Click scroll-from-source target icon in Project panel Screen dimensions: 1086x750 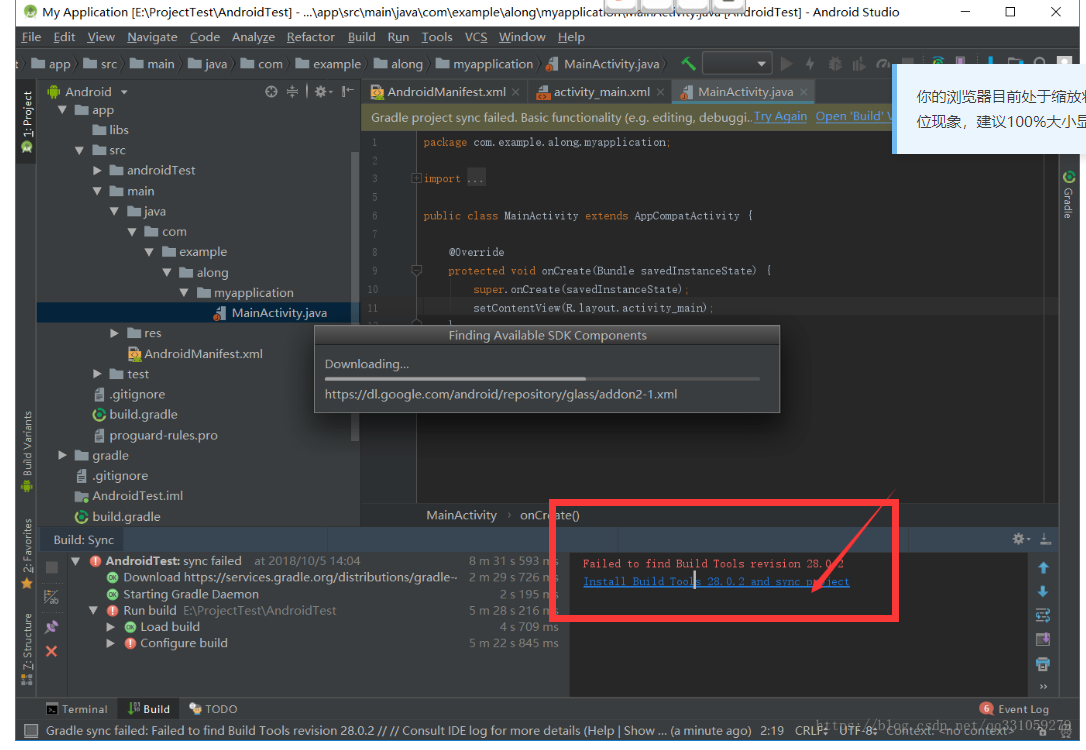click(x=271, y=91)
